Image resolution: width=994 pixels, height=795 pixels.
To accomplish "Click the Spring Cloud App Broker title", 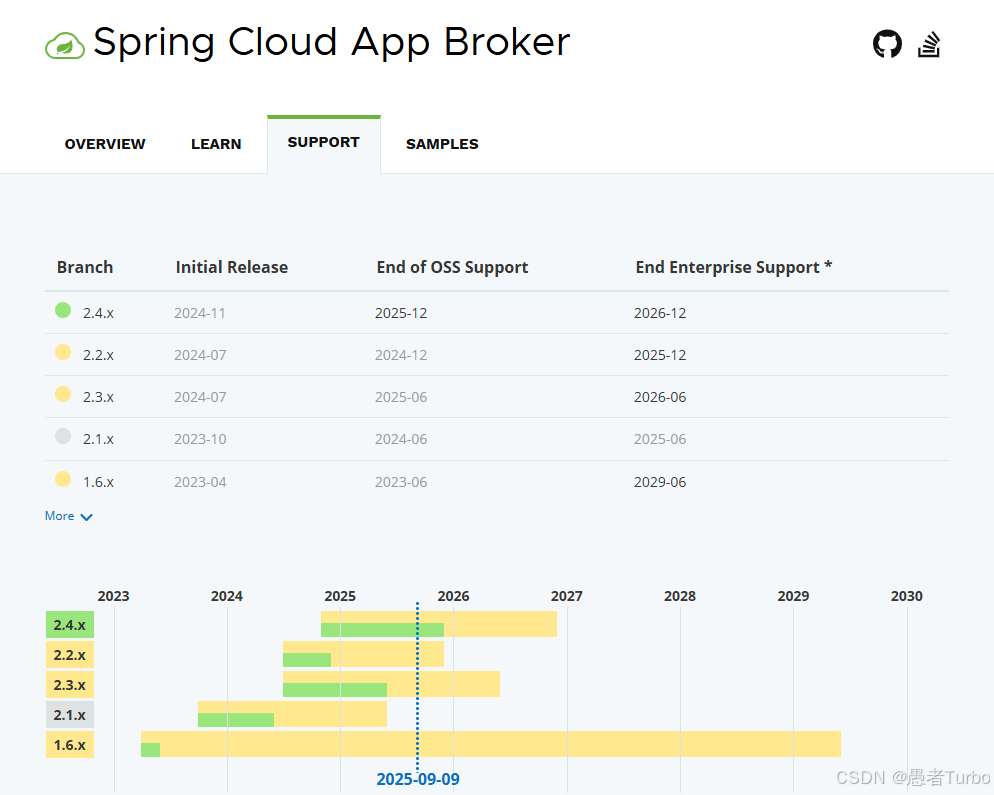I will [x=332, y=42].
